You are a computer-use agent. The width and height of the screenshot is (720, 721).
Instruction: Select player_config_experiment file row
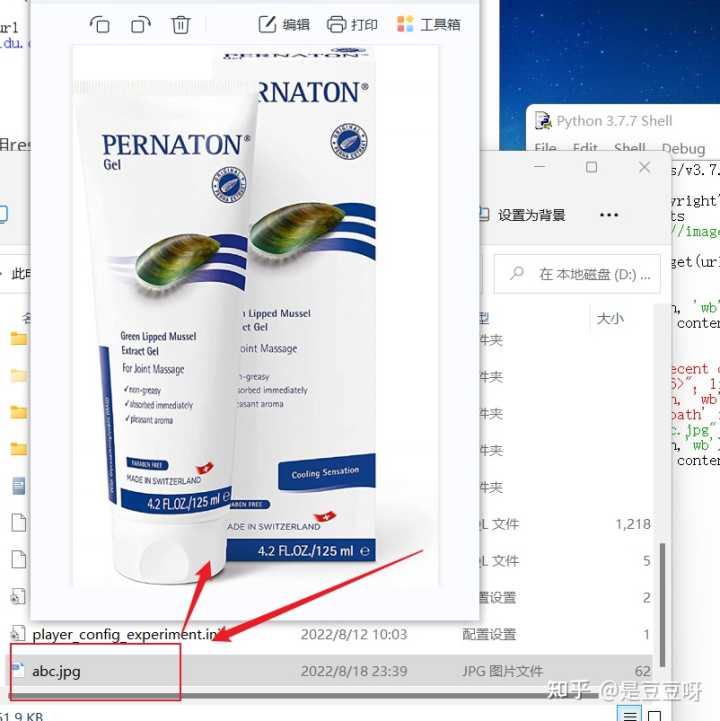[120, 634]
